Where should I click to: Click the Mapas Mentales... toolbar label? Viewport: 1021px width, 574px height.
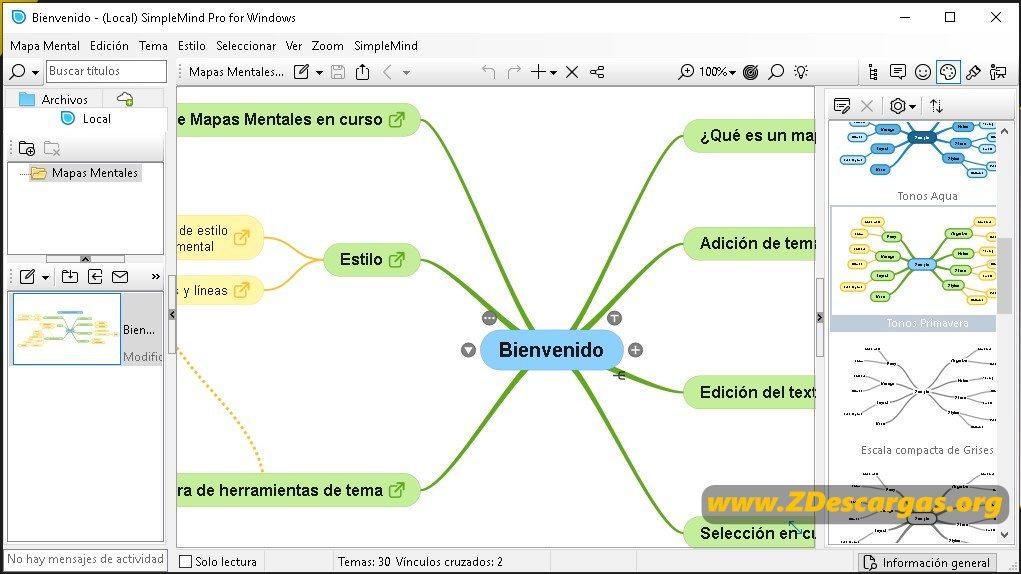[x=236, y=72]
